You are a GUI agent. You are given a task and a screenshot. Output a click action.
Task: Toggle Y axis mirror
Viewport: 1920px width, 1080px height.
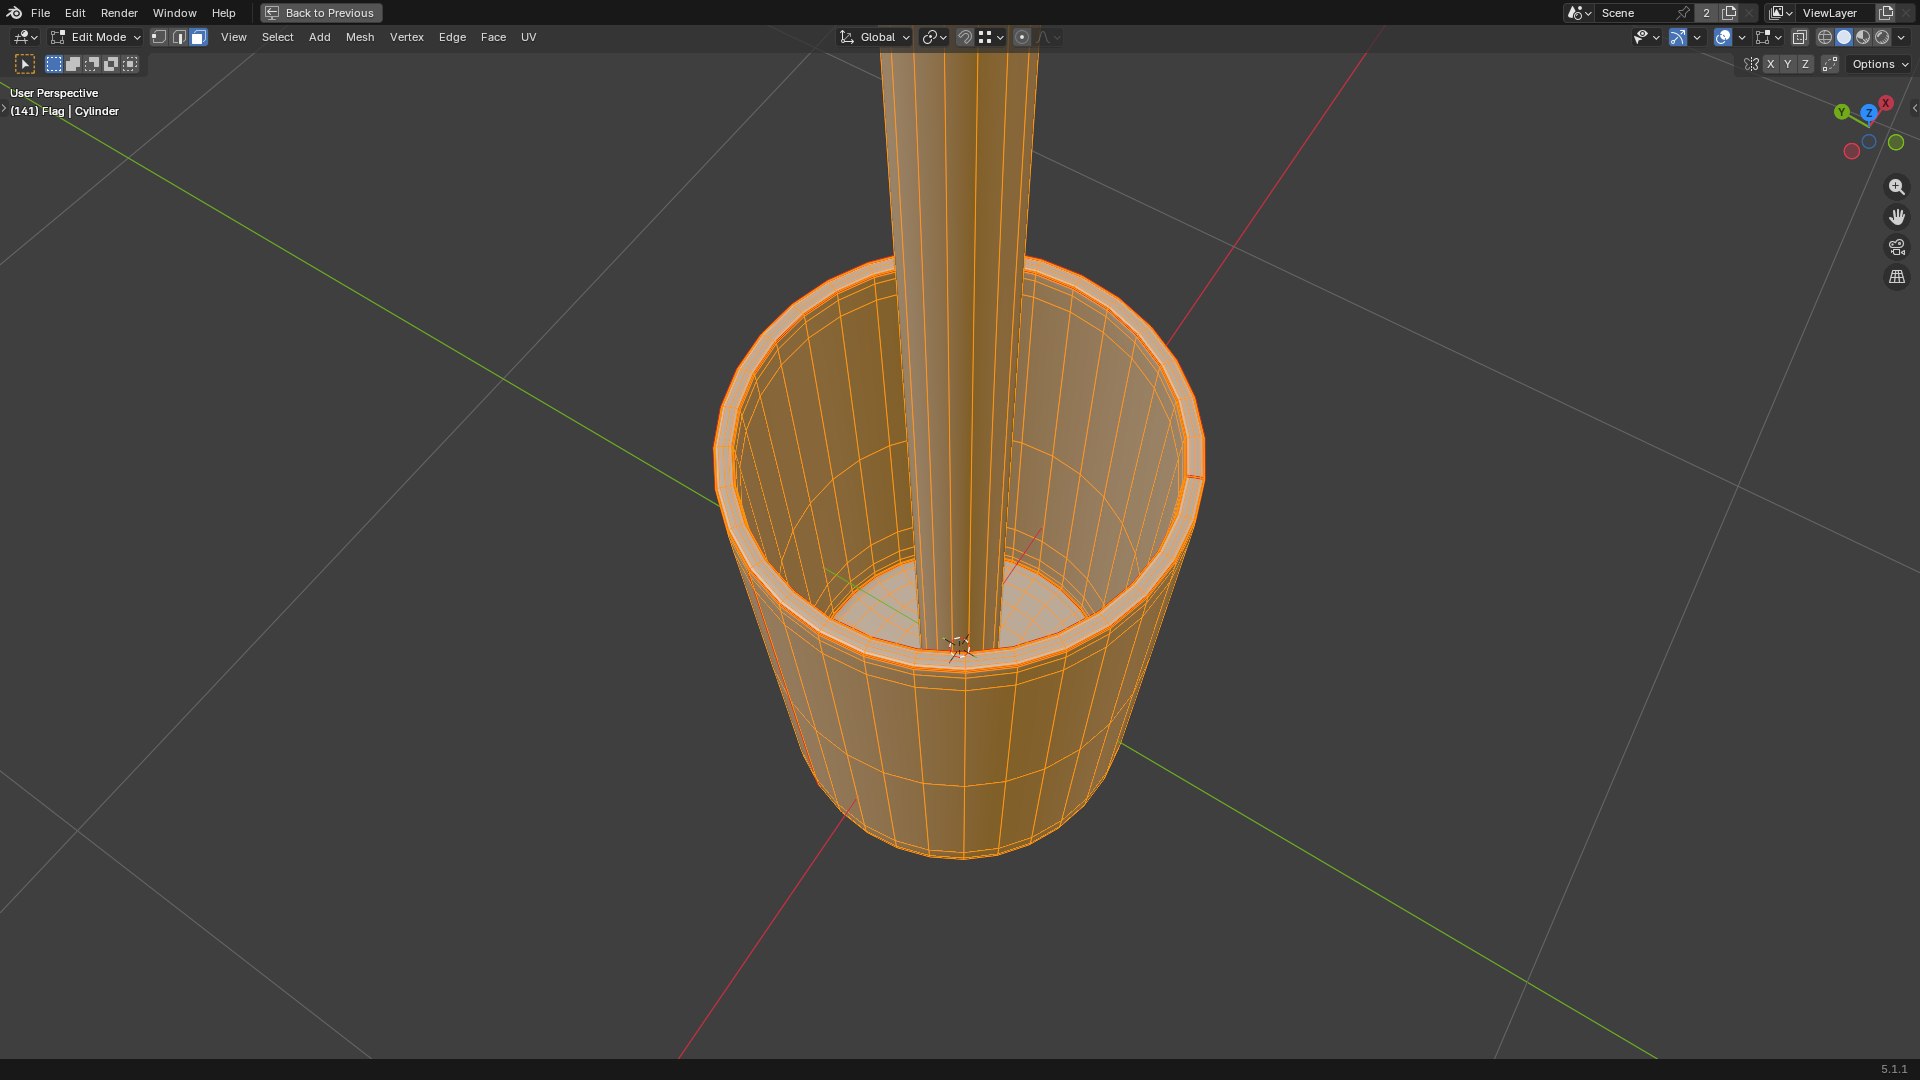pyautogui.click(x=1788, y=64)
